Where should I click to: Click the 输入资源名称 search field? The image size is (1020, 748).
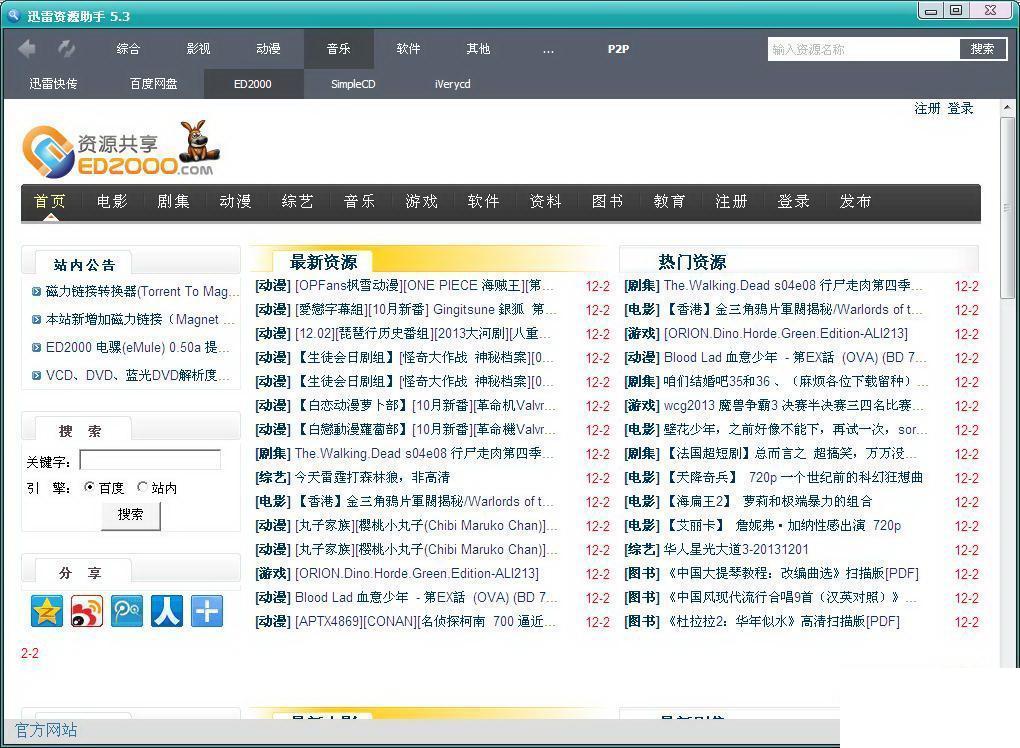click(864, 49)
